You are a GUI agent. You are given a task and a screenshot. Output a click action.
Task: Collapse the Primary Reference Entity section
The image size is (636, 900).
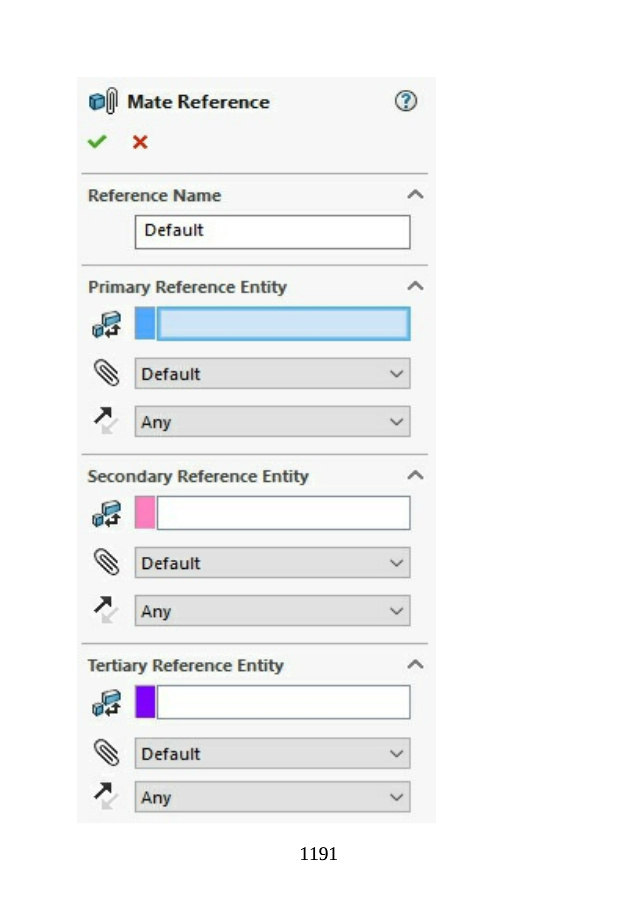(415, 286)
